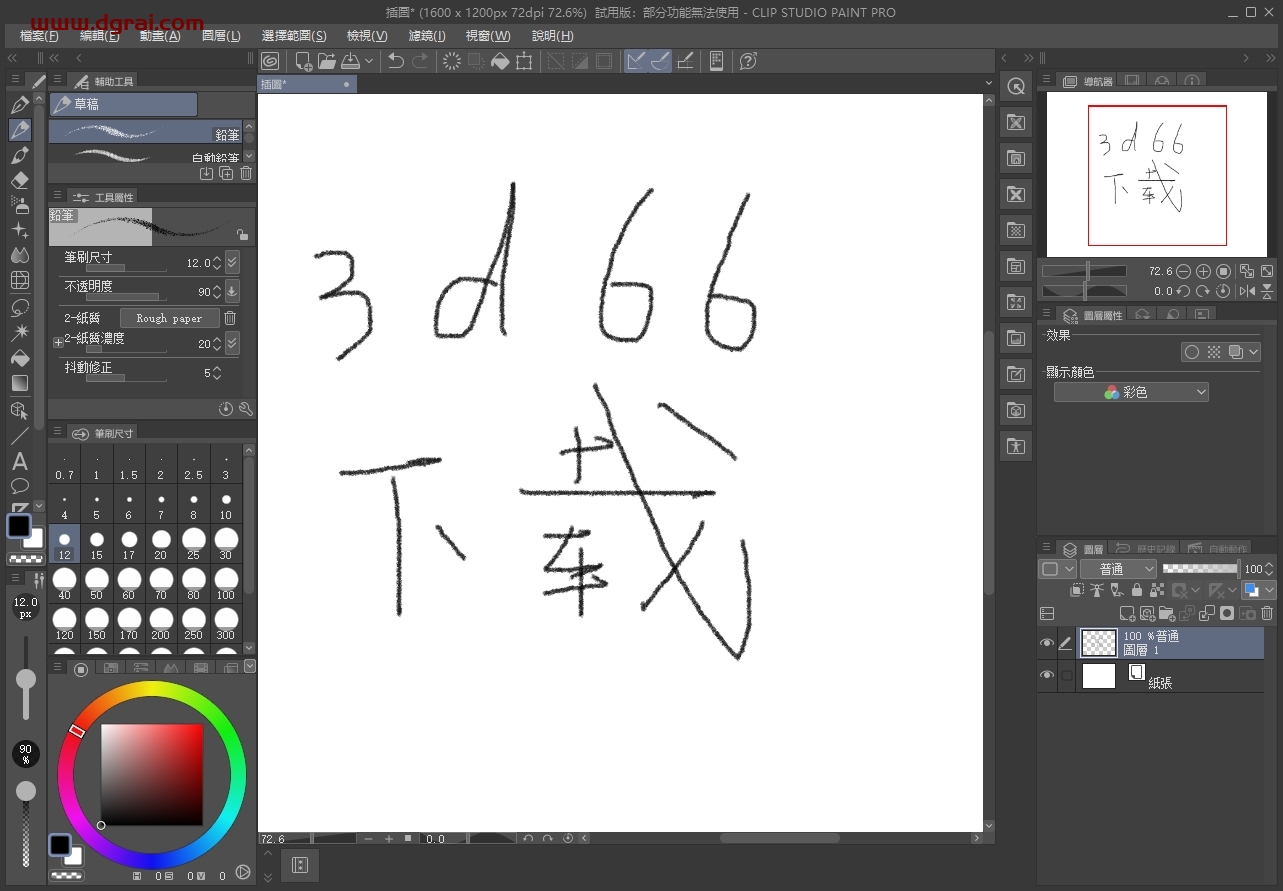Screen dimensions: 1283x891
Task: Hide 圖層 1 using its eye icon
Action: coord(1047,643)
